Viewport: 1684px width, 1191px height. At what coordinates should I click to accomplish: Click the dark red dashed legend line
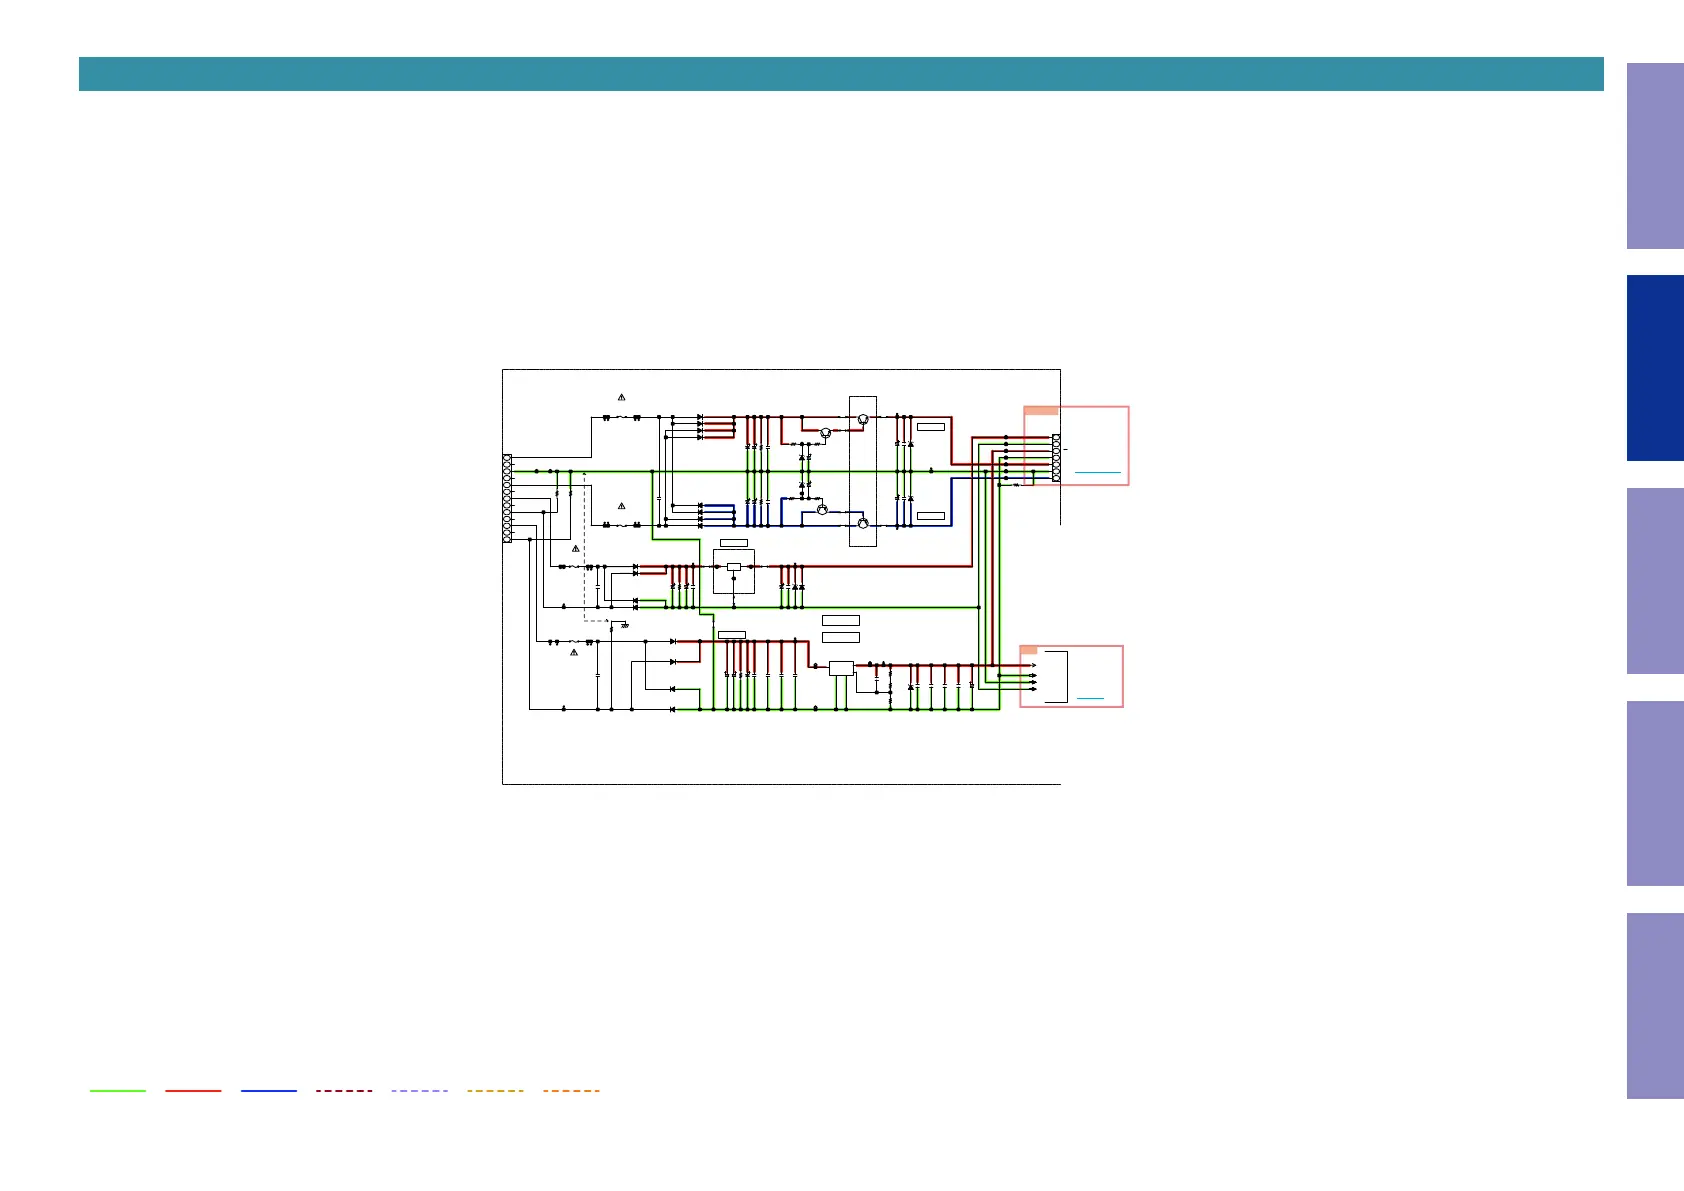[x=344, y=1091]
